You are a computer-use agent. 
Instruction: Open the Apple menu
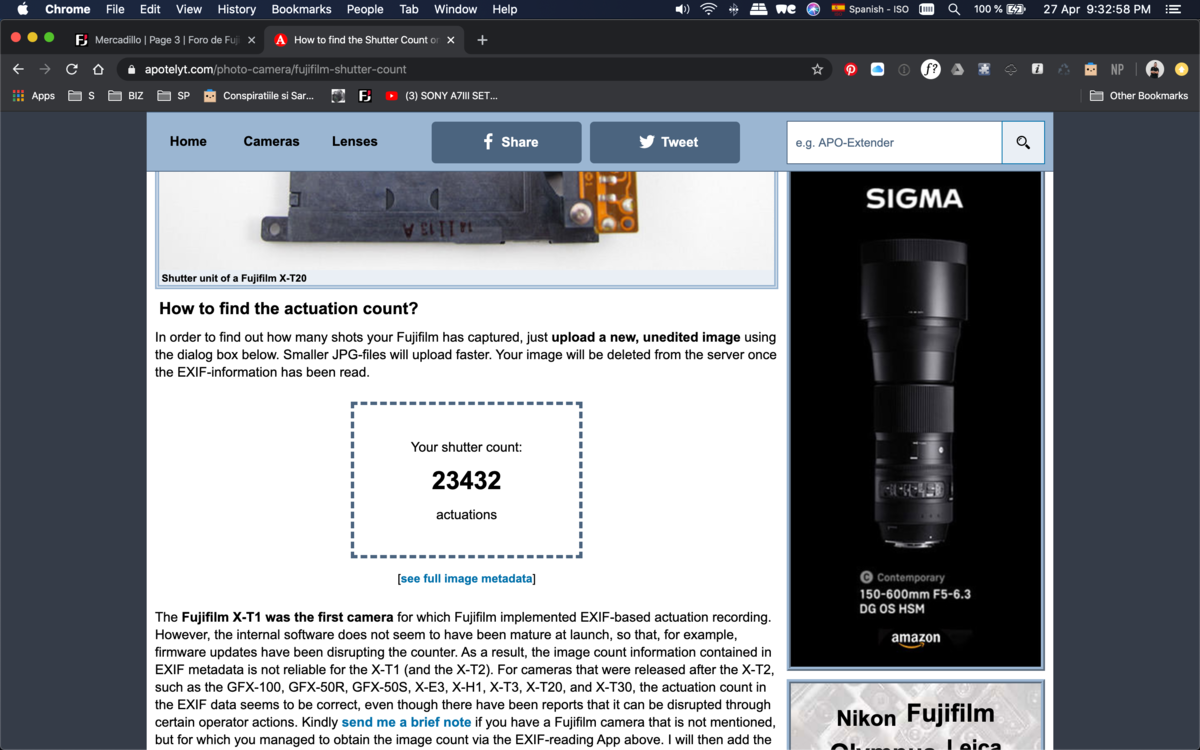coord(22,9)
